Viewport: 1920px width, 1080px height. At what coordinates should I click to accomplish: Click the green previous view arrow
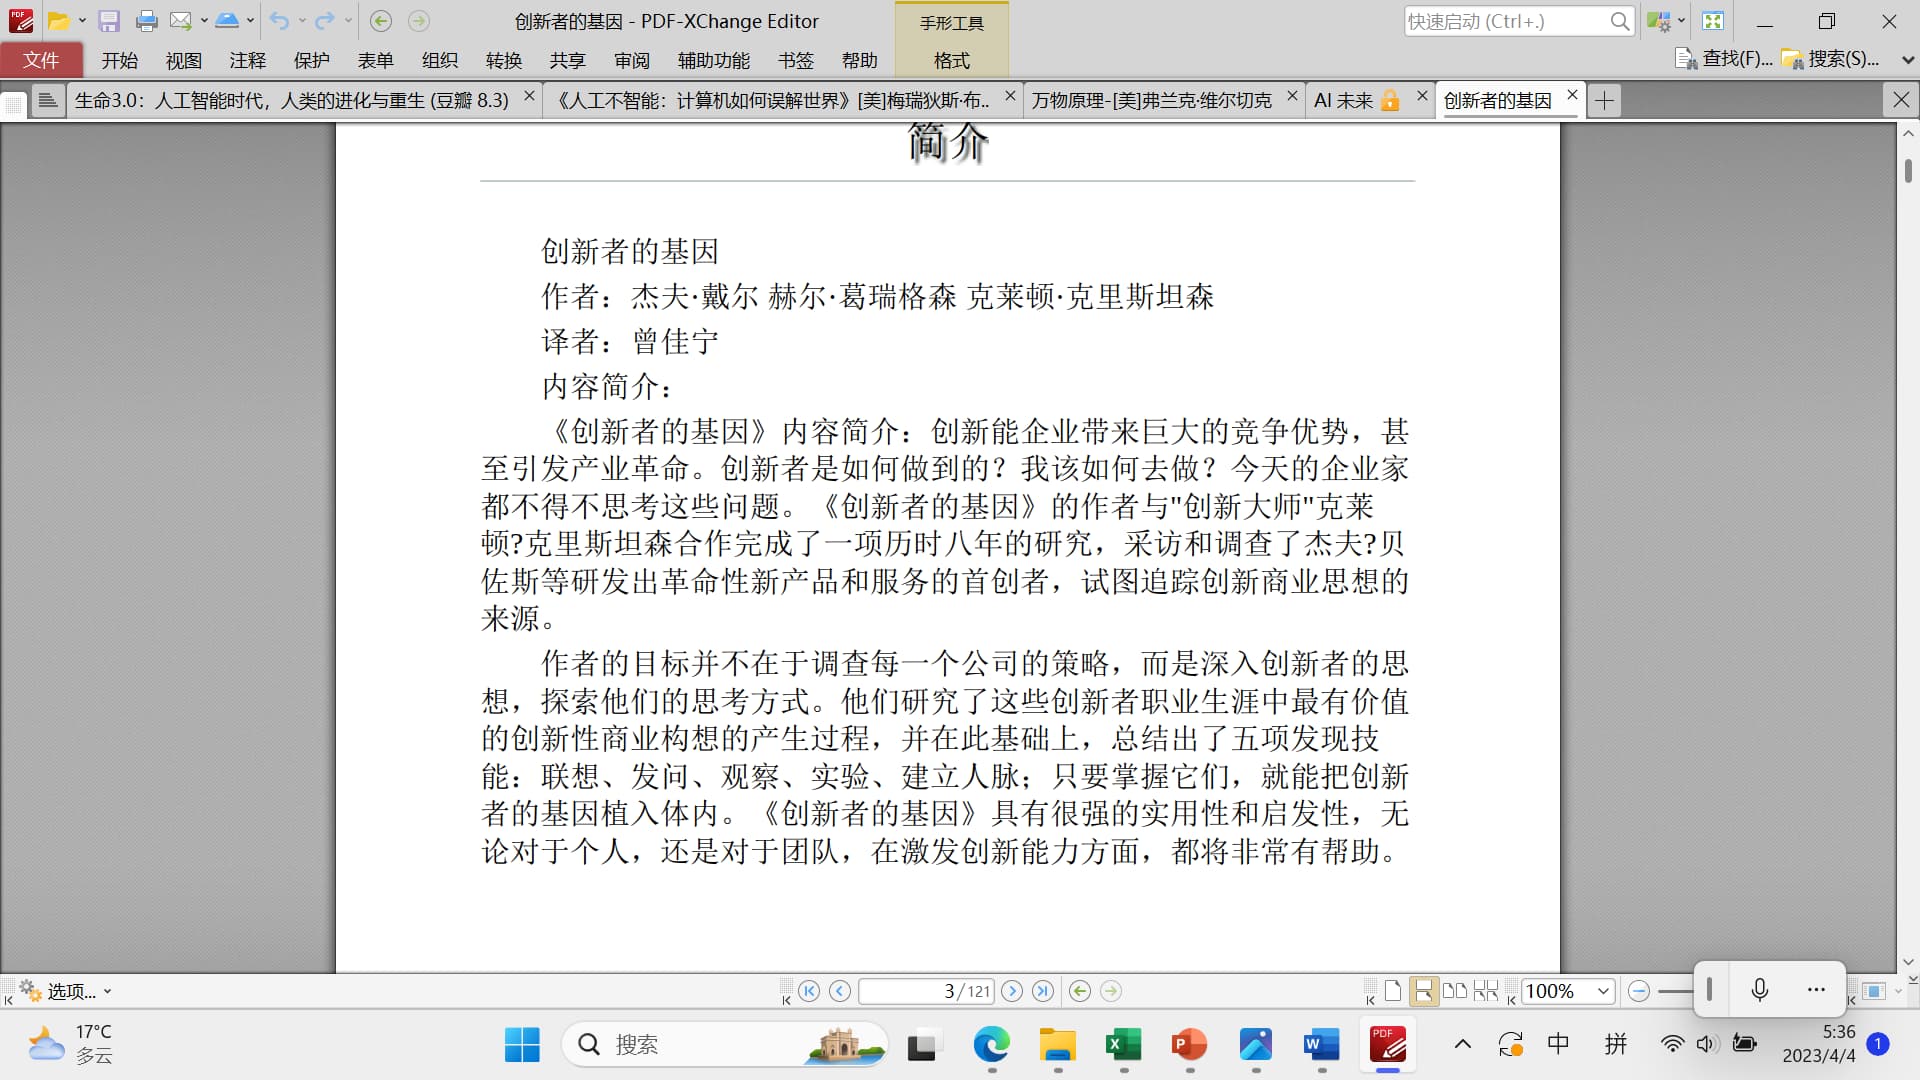click(x=1080, y=991)
